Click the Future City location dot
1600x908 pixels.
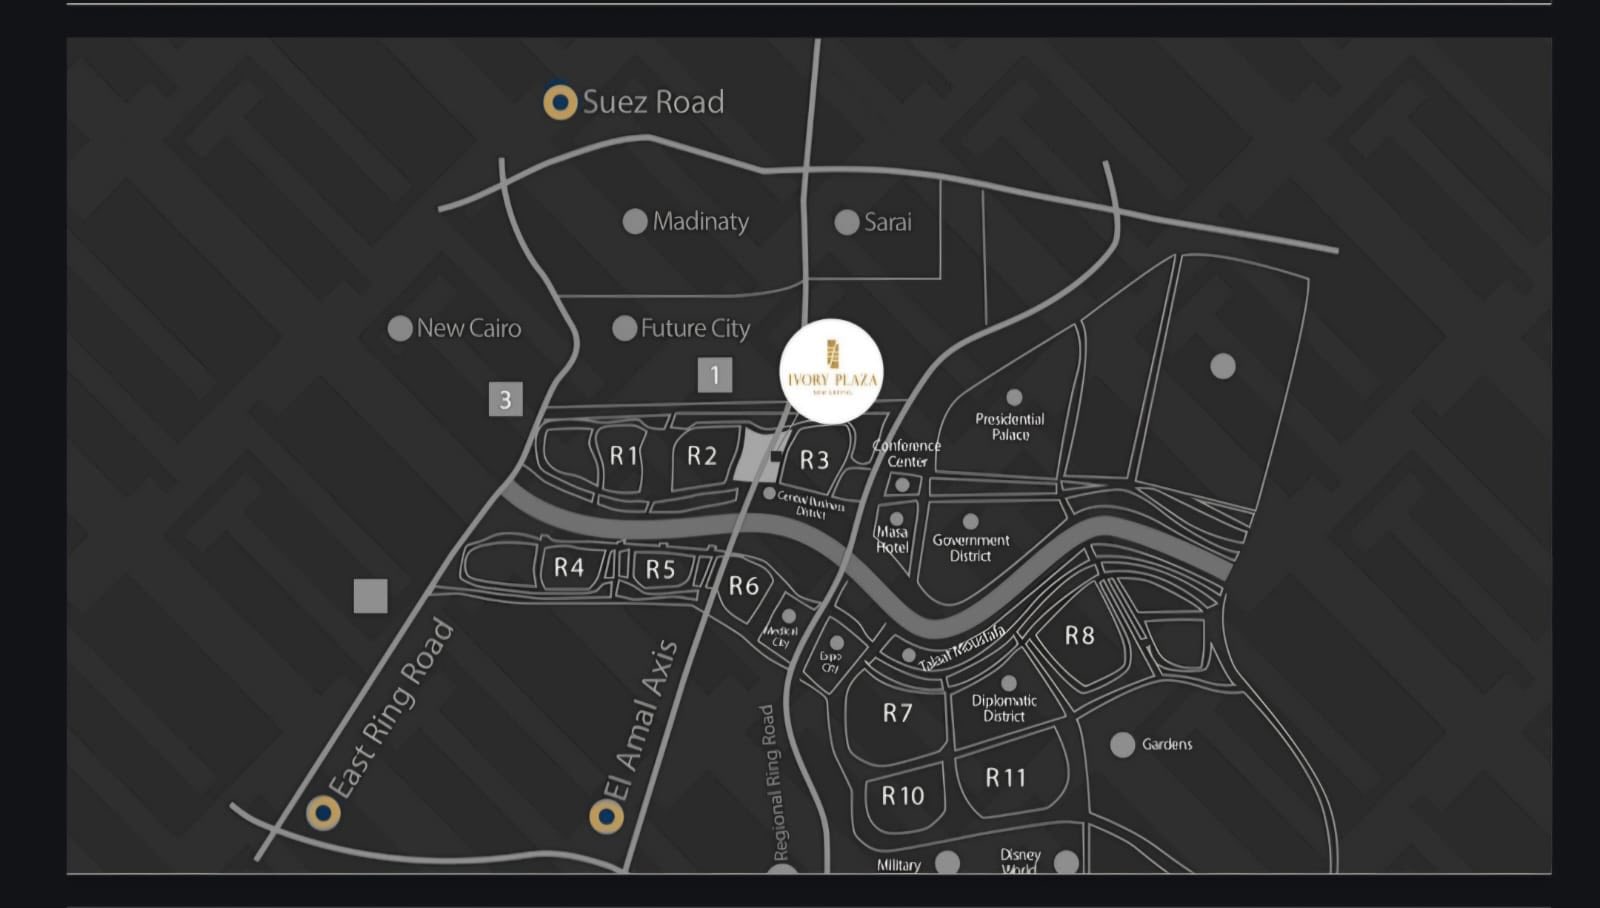click(x=625, y=328)
